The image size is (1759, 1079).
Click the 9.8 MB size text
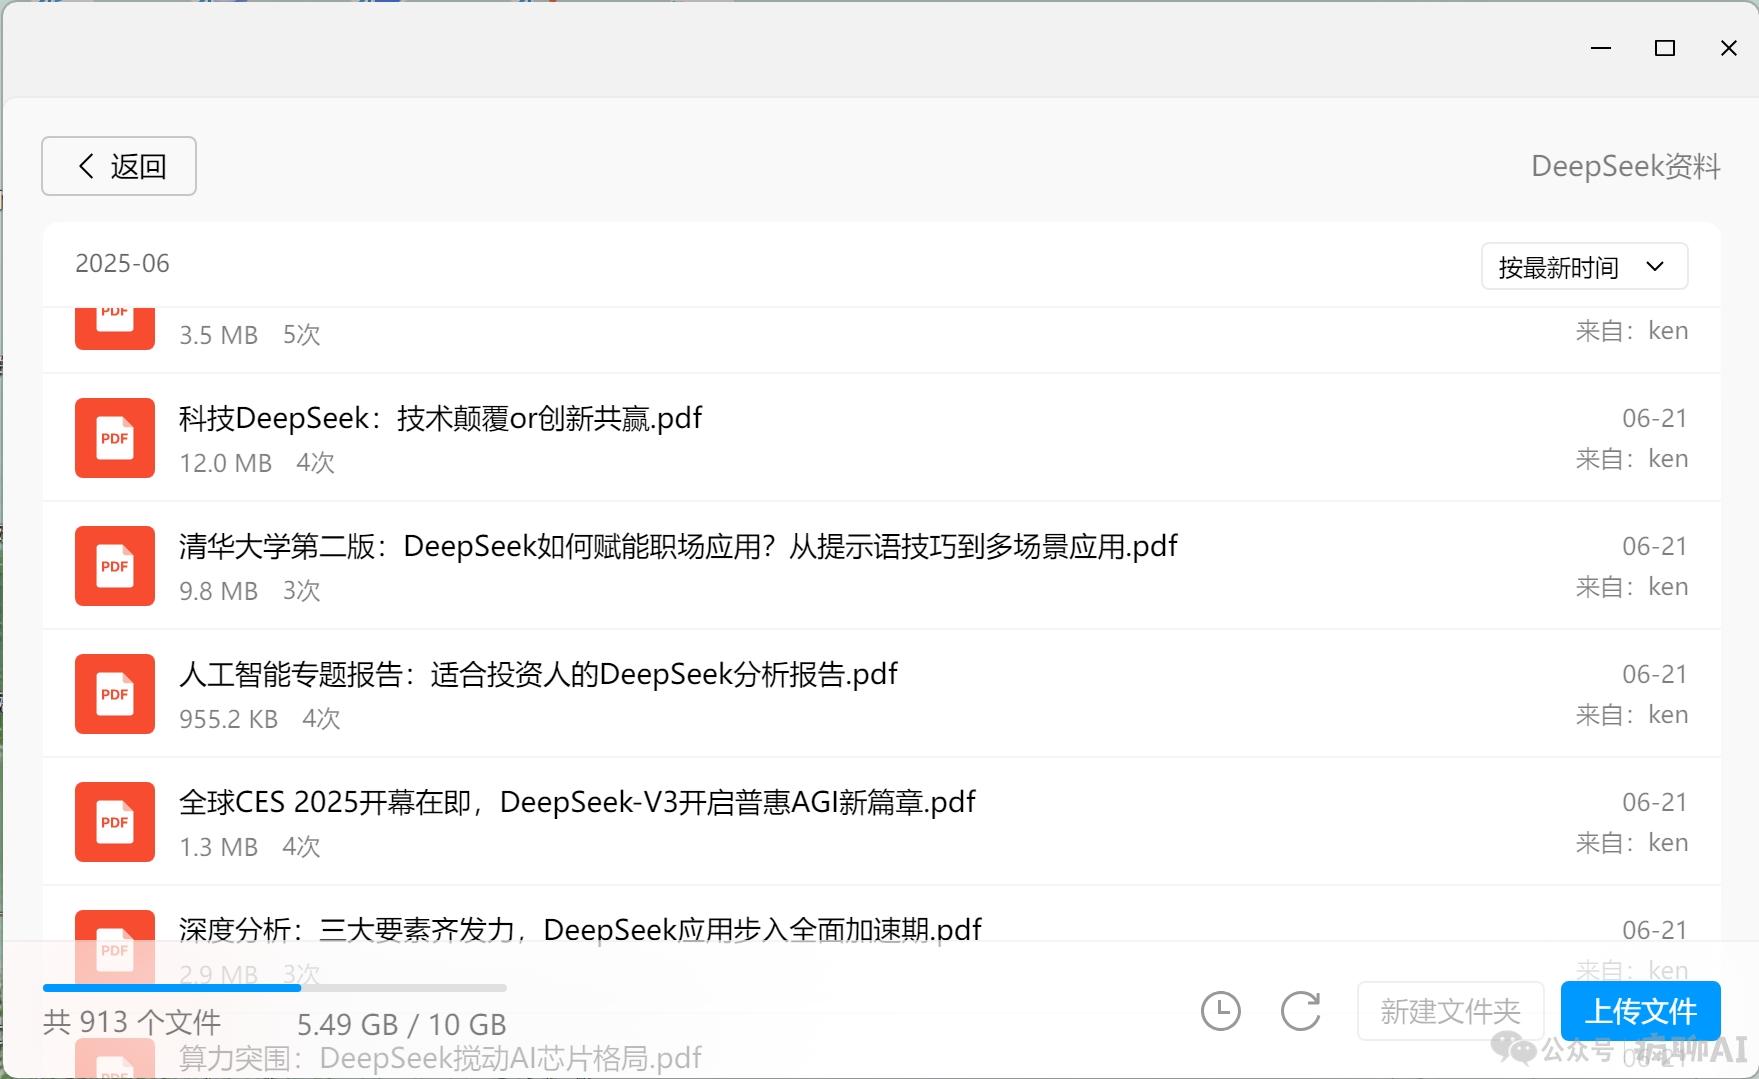tap(218, 591)
